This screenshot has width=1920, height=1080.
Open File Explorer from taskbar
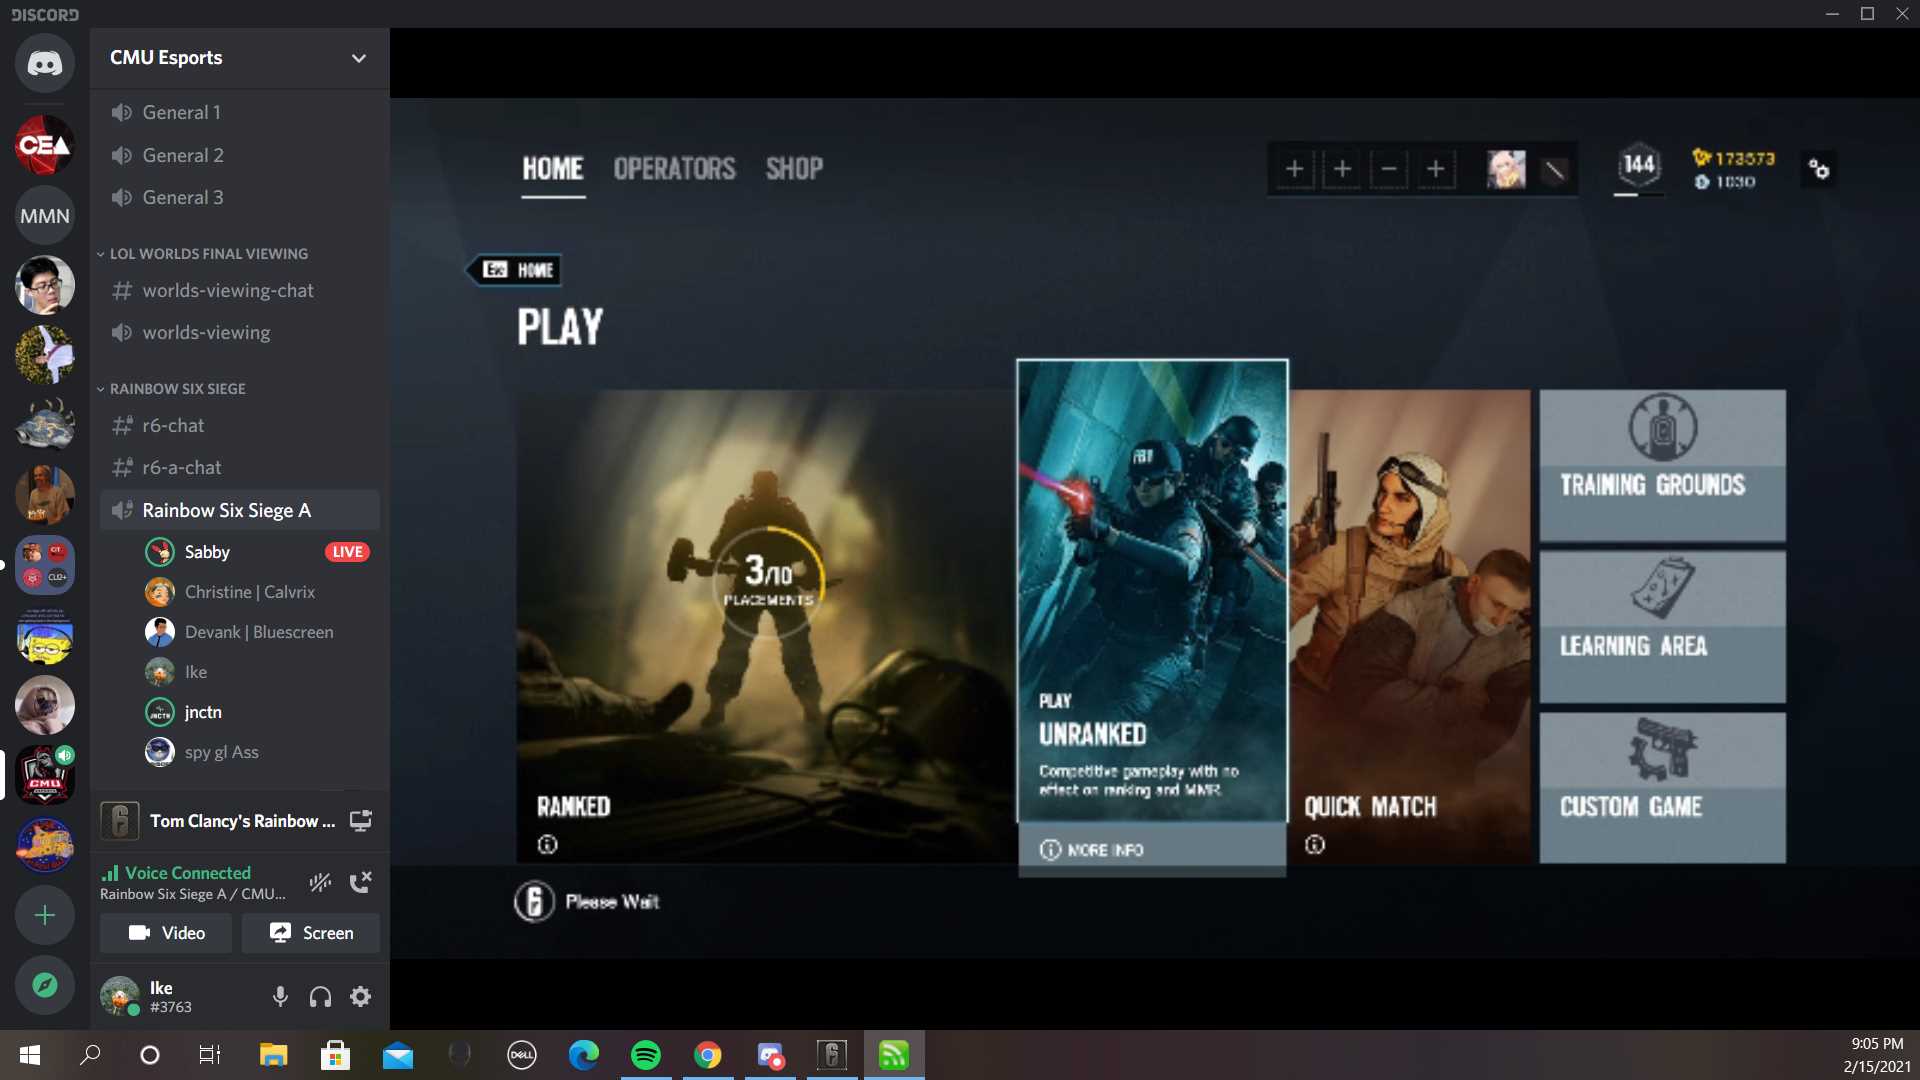tap(274, 1055)
